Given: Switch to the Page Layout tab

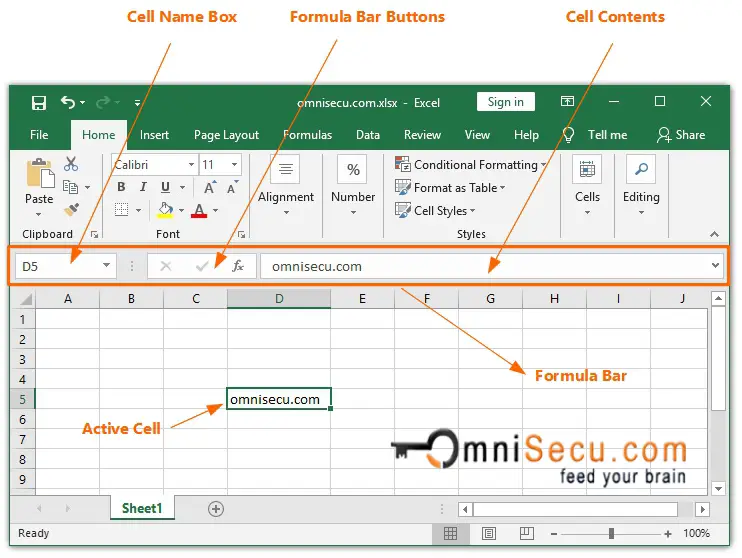Looking at the screenshot, I should [226, 135].
